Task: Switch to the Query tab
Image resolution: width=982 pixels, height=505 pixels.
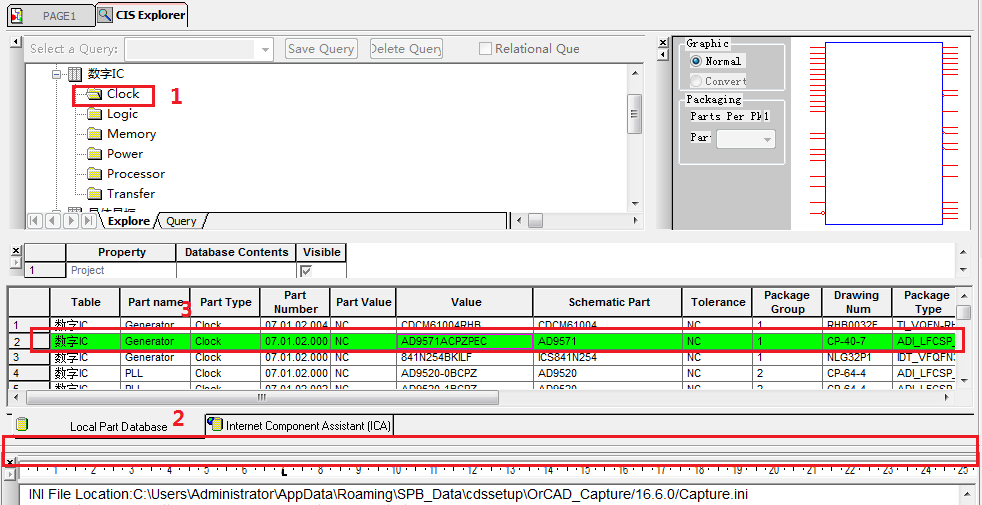Action: point(181,221)
